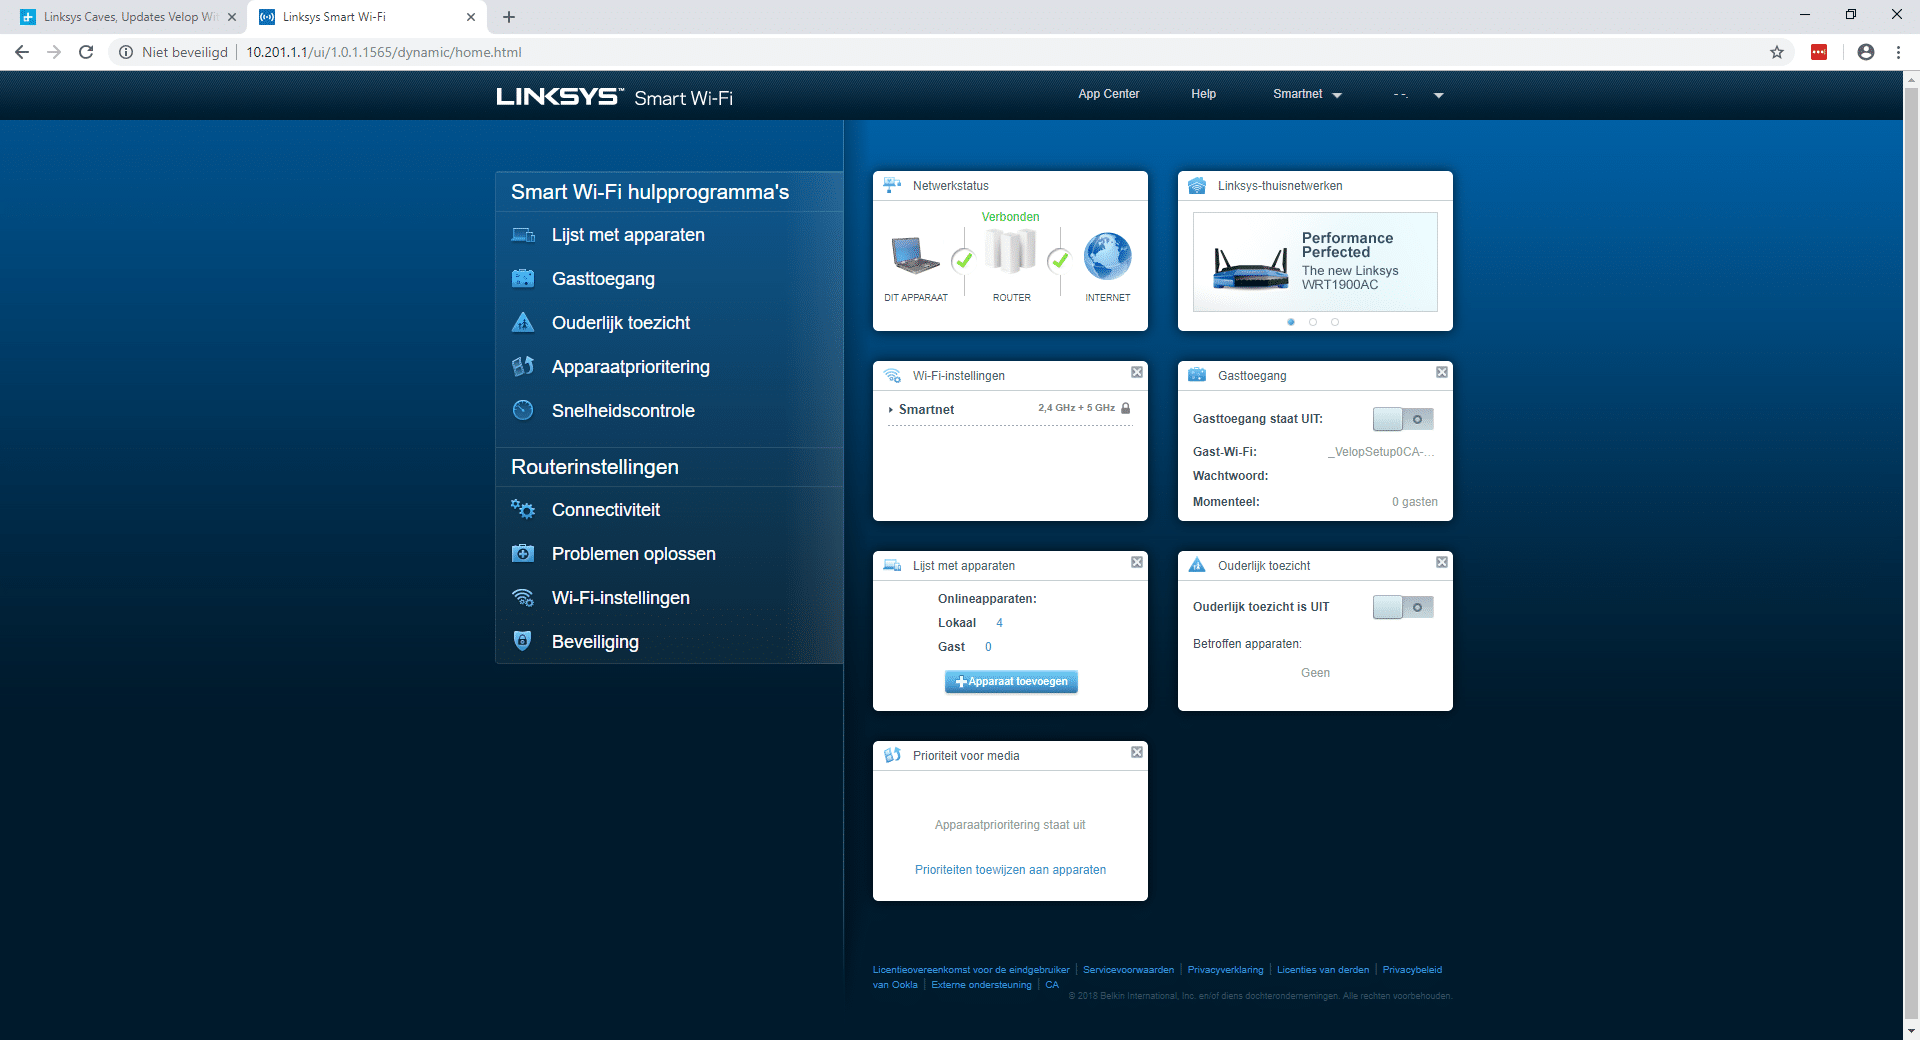Open the Licenties van derden footer link
The width and height of the screenshot is (1920, 1040).
(1323, 970)
